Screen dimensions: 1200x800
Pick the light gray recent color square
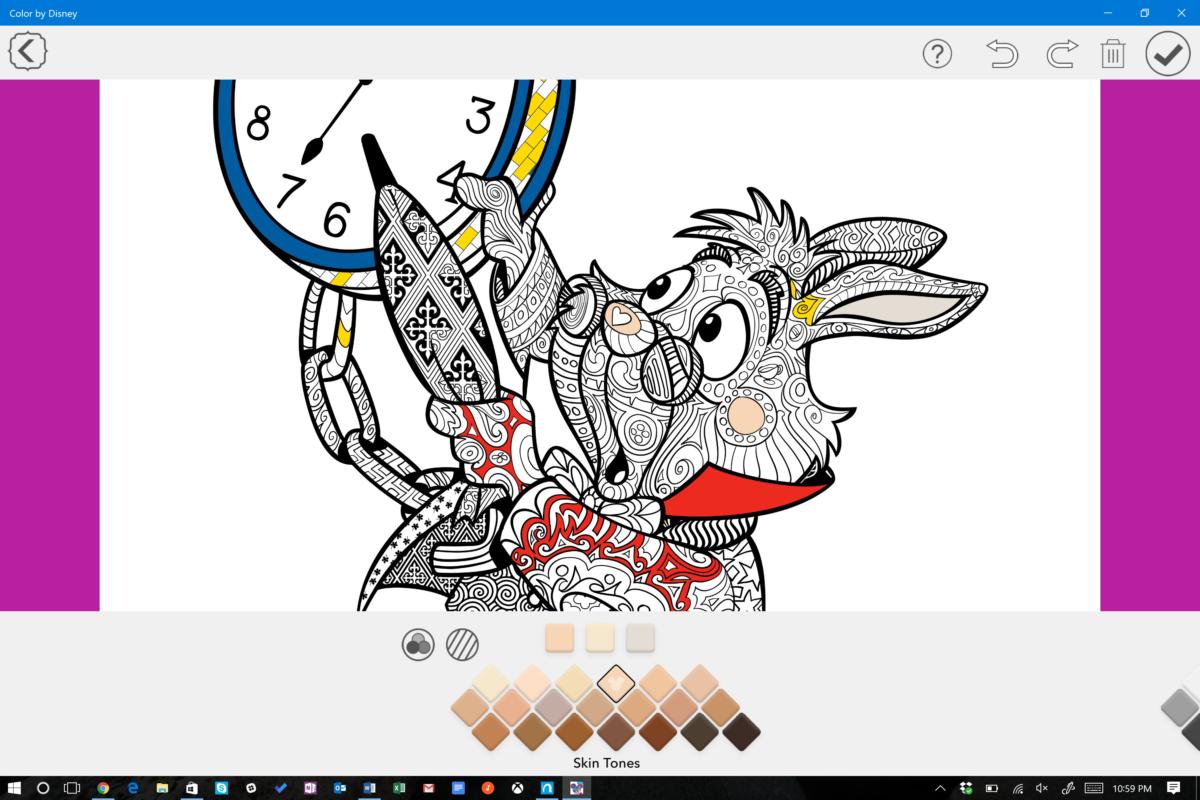[640, 638]
